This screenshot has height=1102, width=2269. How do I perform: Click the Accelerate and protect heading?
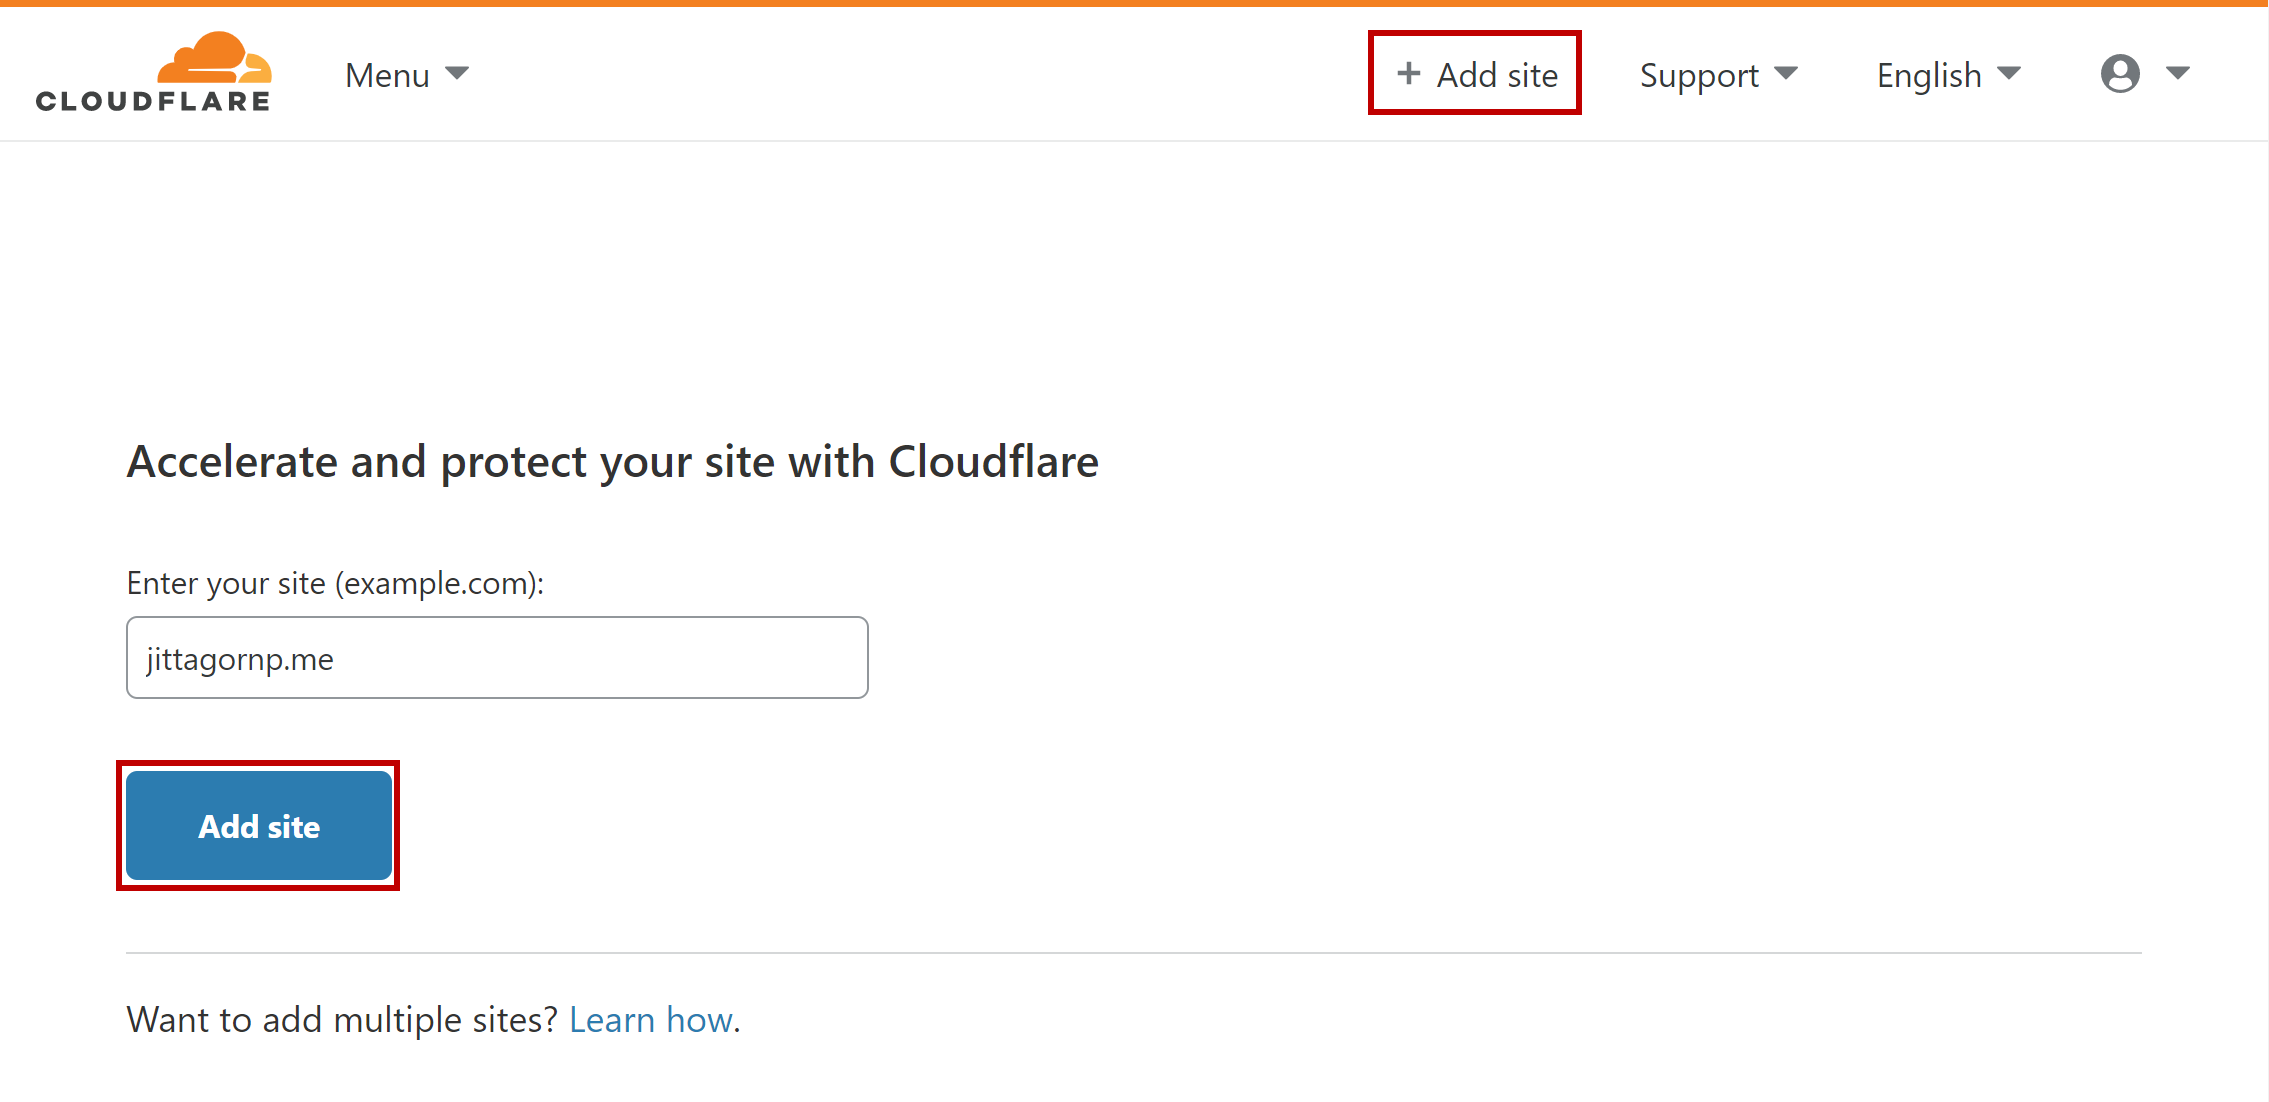(x=612, y=462)
